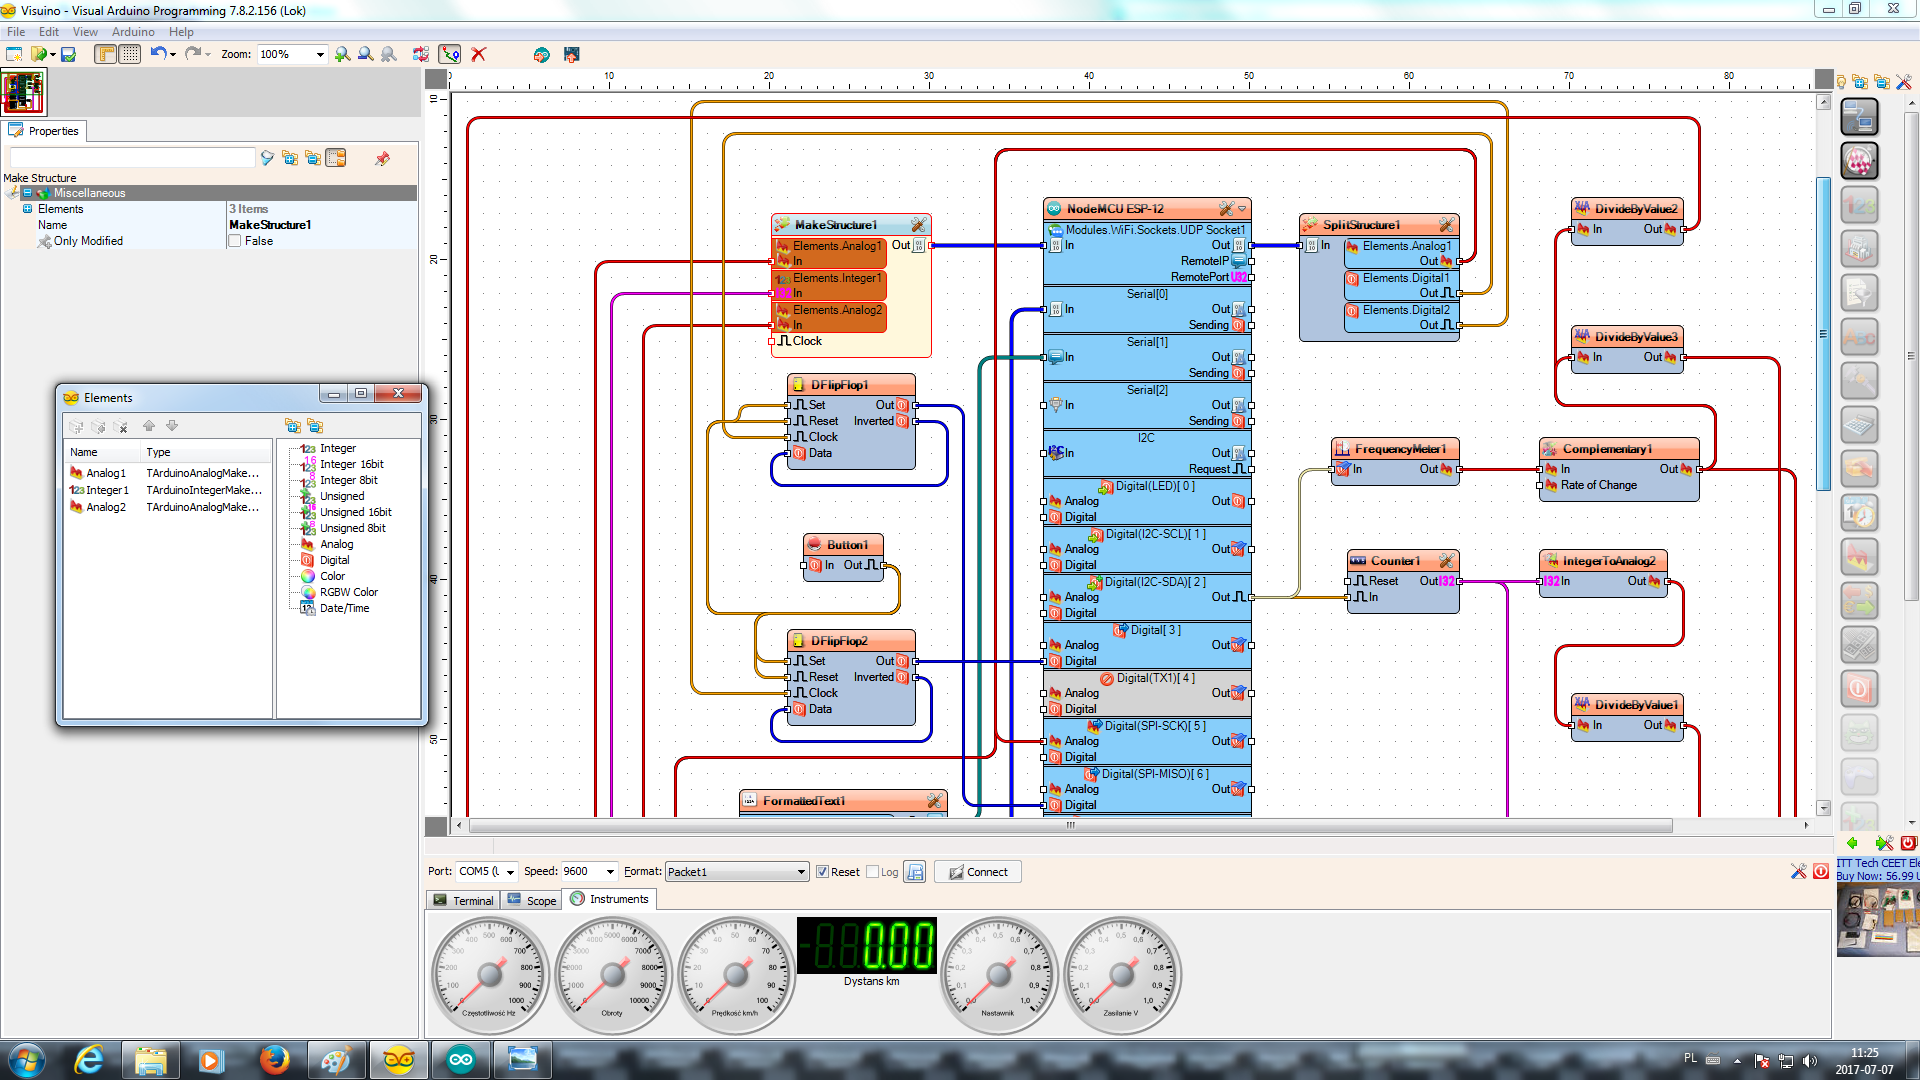
Task: Open the FormattedText1 tools wrench icon
Action: [934, 801]
